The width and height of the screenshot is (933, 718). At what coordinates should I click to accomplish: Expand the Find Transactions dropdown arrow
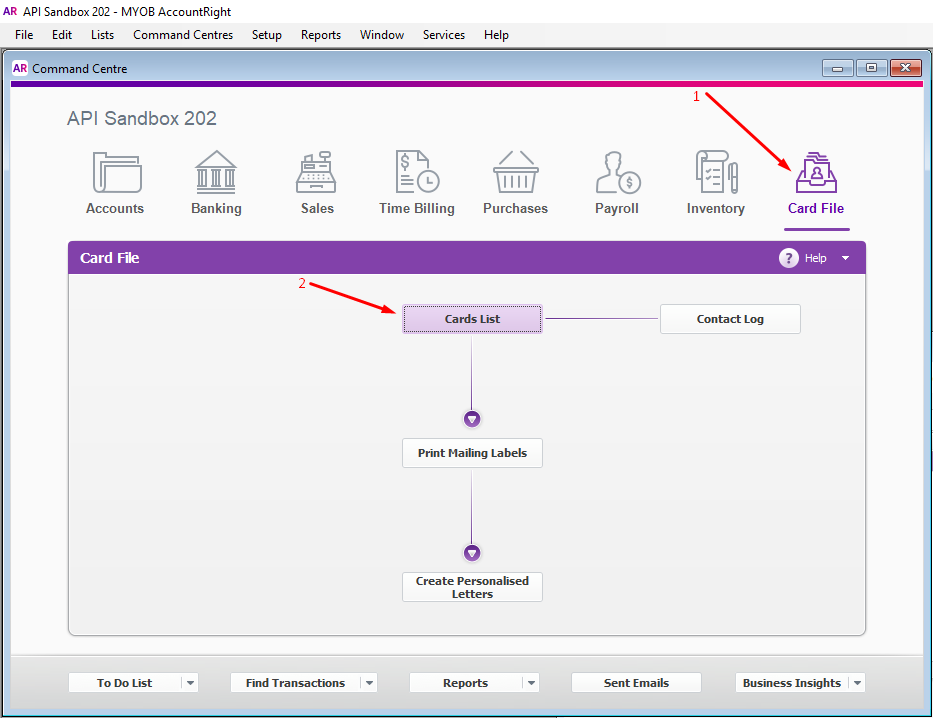370,683
